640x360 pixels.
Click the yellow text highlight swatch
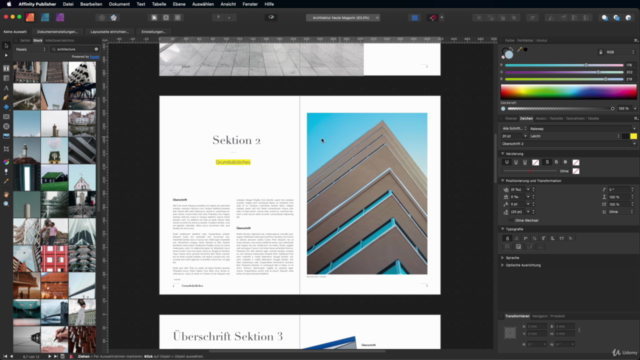pos(633,136)
